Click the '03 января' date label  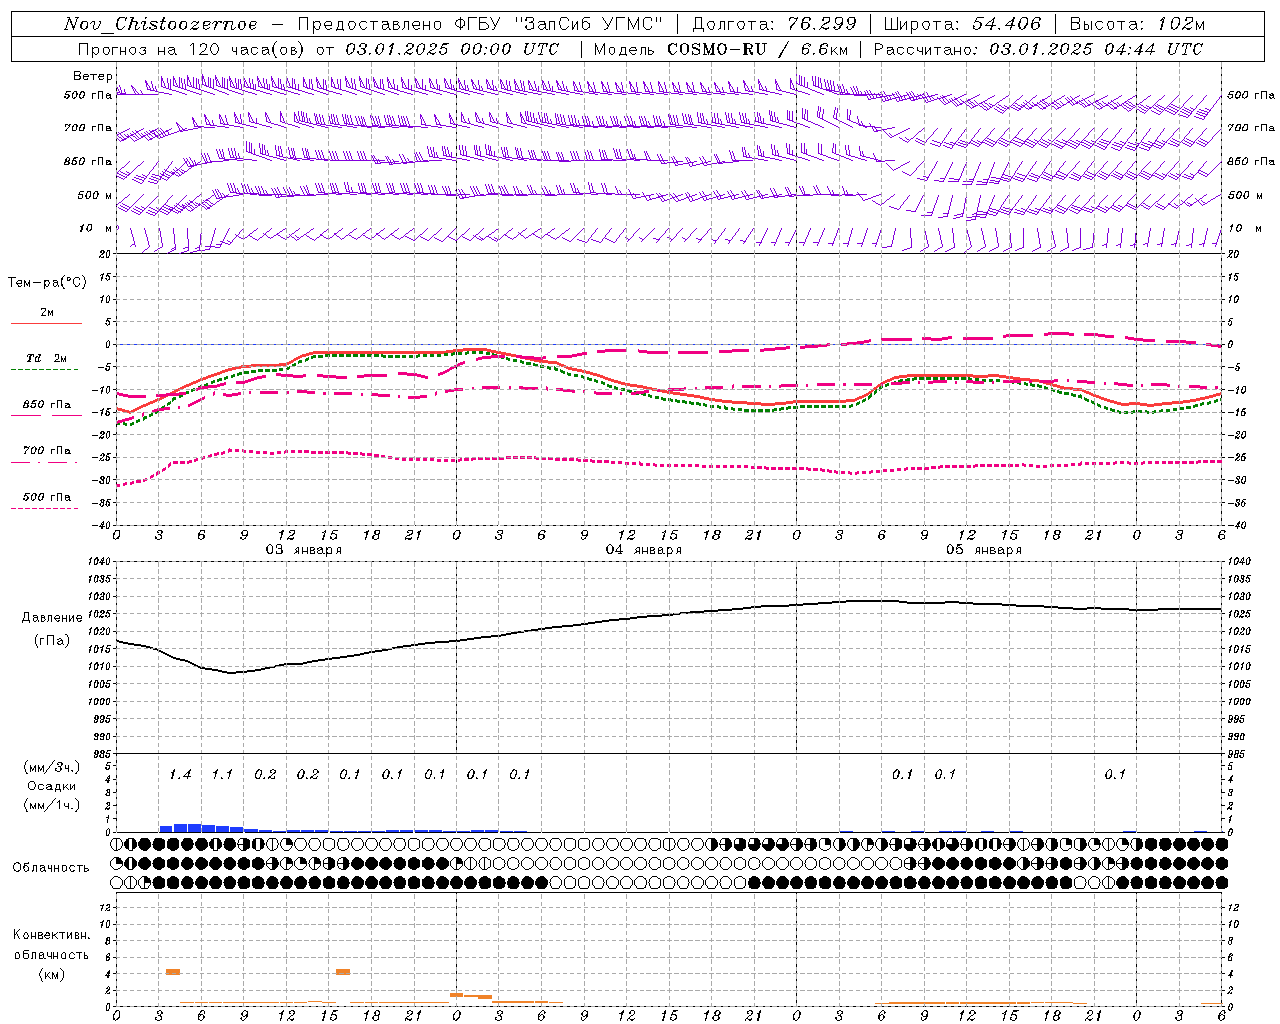click(303, 550)
